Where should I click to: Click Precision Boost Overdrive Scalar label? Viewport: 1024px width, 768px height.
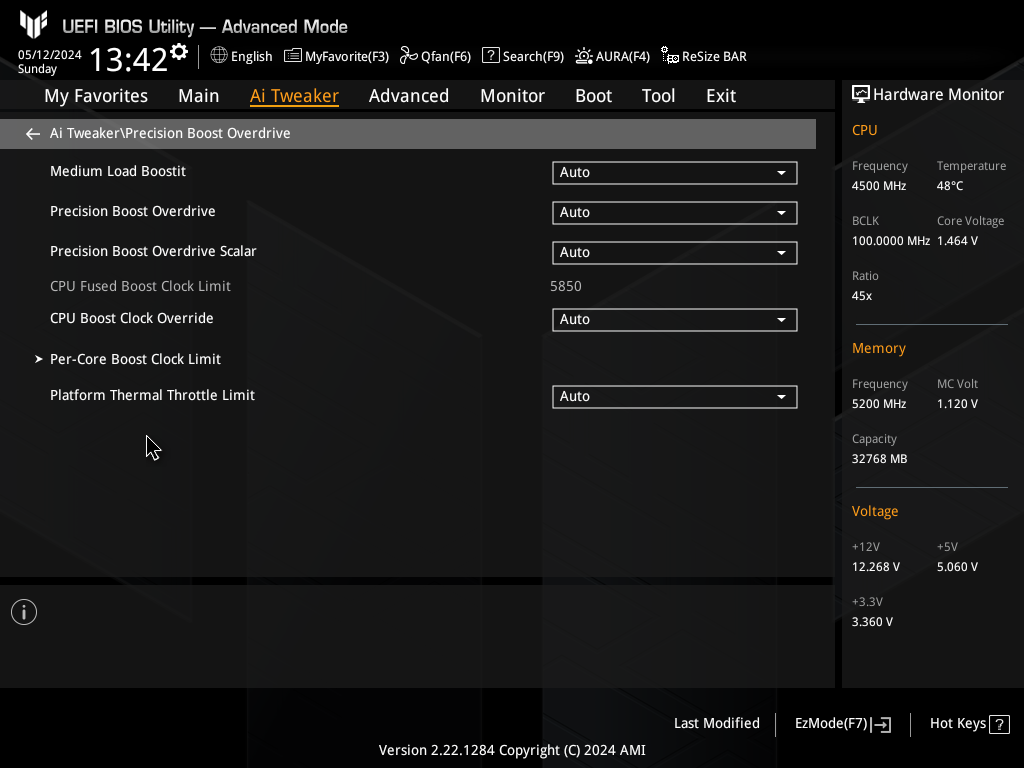153,251
